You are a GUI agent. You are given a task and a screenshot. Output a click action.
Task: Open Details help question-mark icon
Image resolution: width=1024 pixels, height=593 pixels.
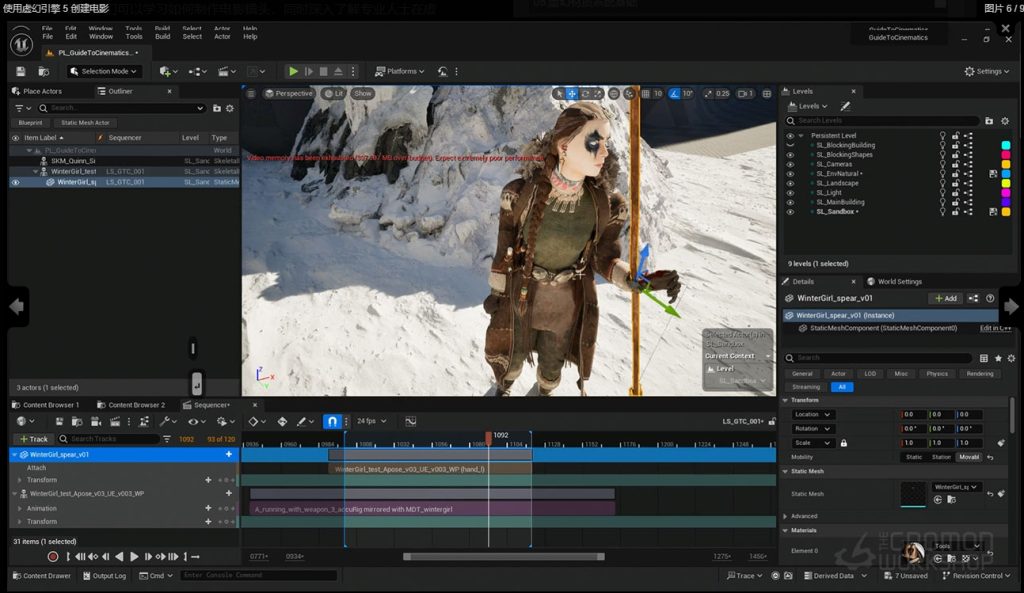click(990, 298)
